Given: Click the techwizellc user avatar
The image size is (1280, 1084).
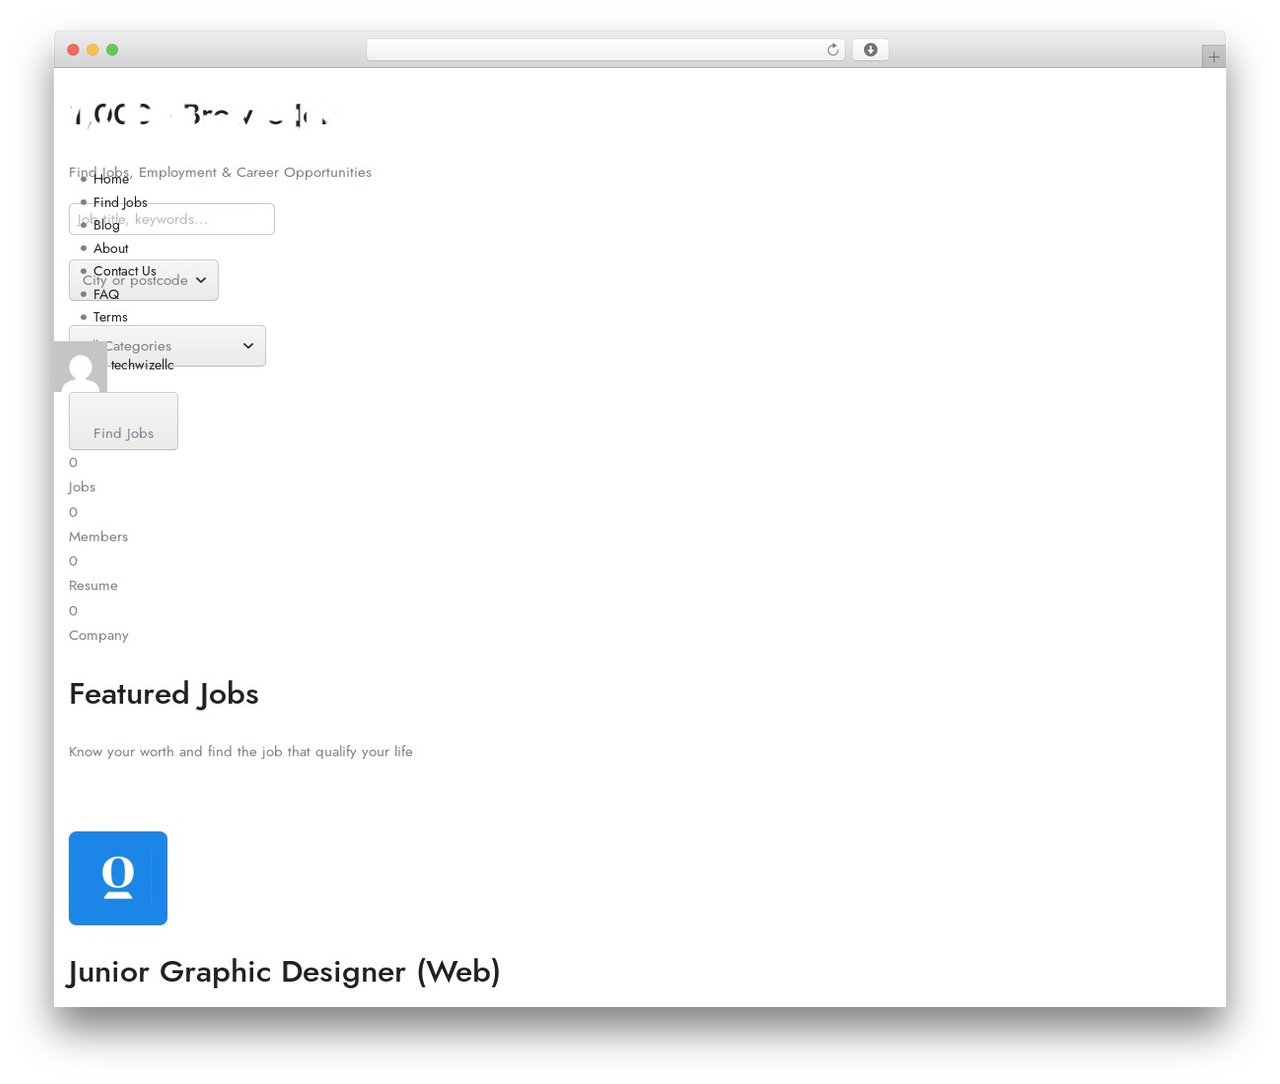Looking at the screenshot, I should point(80,367).
